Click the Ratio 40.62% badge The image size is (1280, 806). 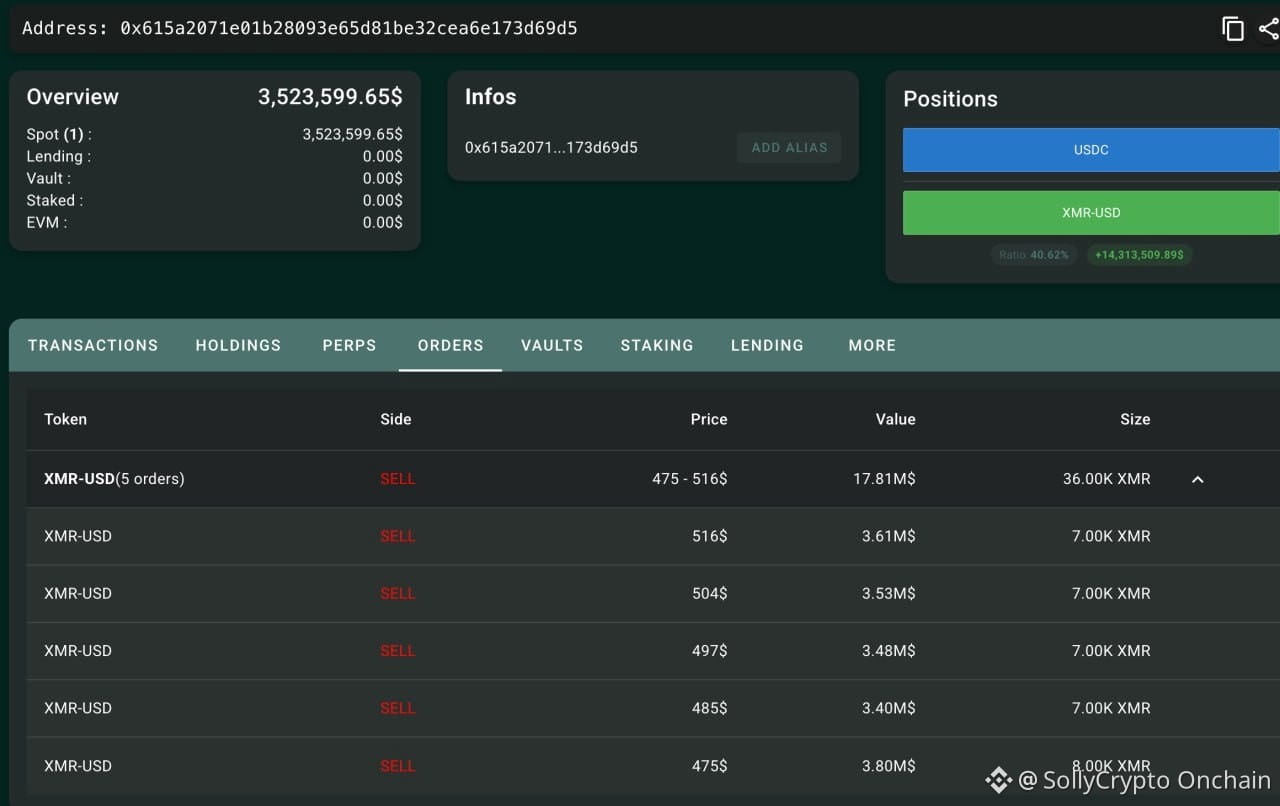(1034, 255)
